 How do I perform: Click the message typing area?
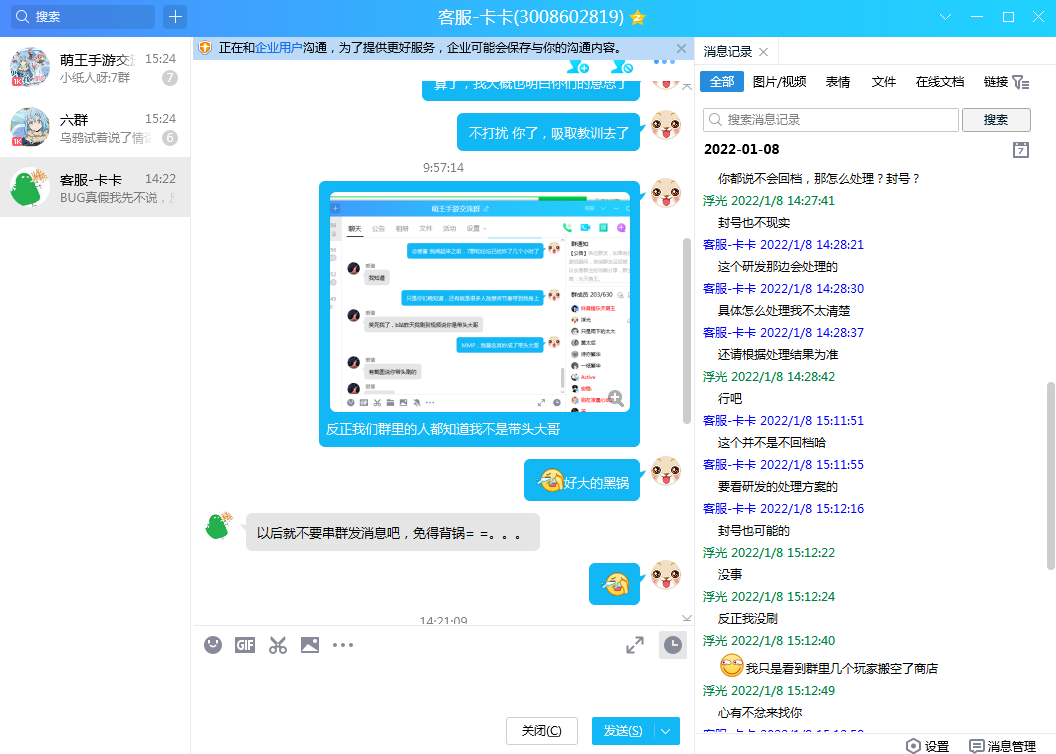[x=443, y=685]
